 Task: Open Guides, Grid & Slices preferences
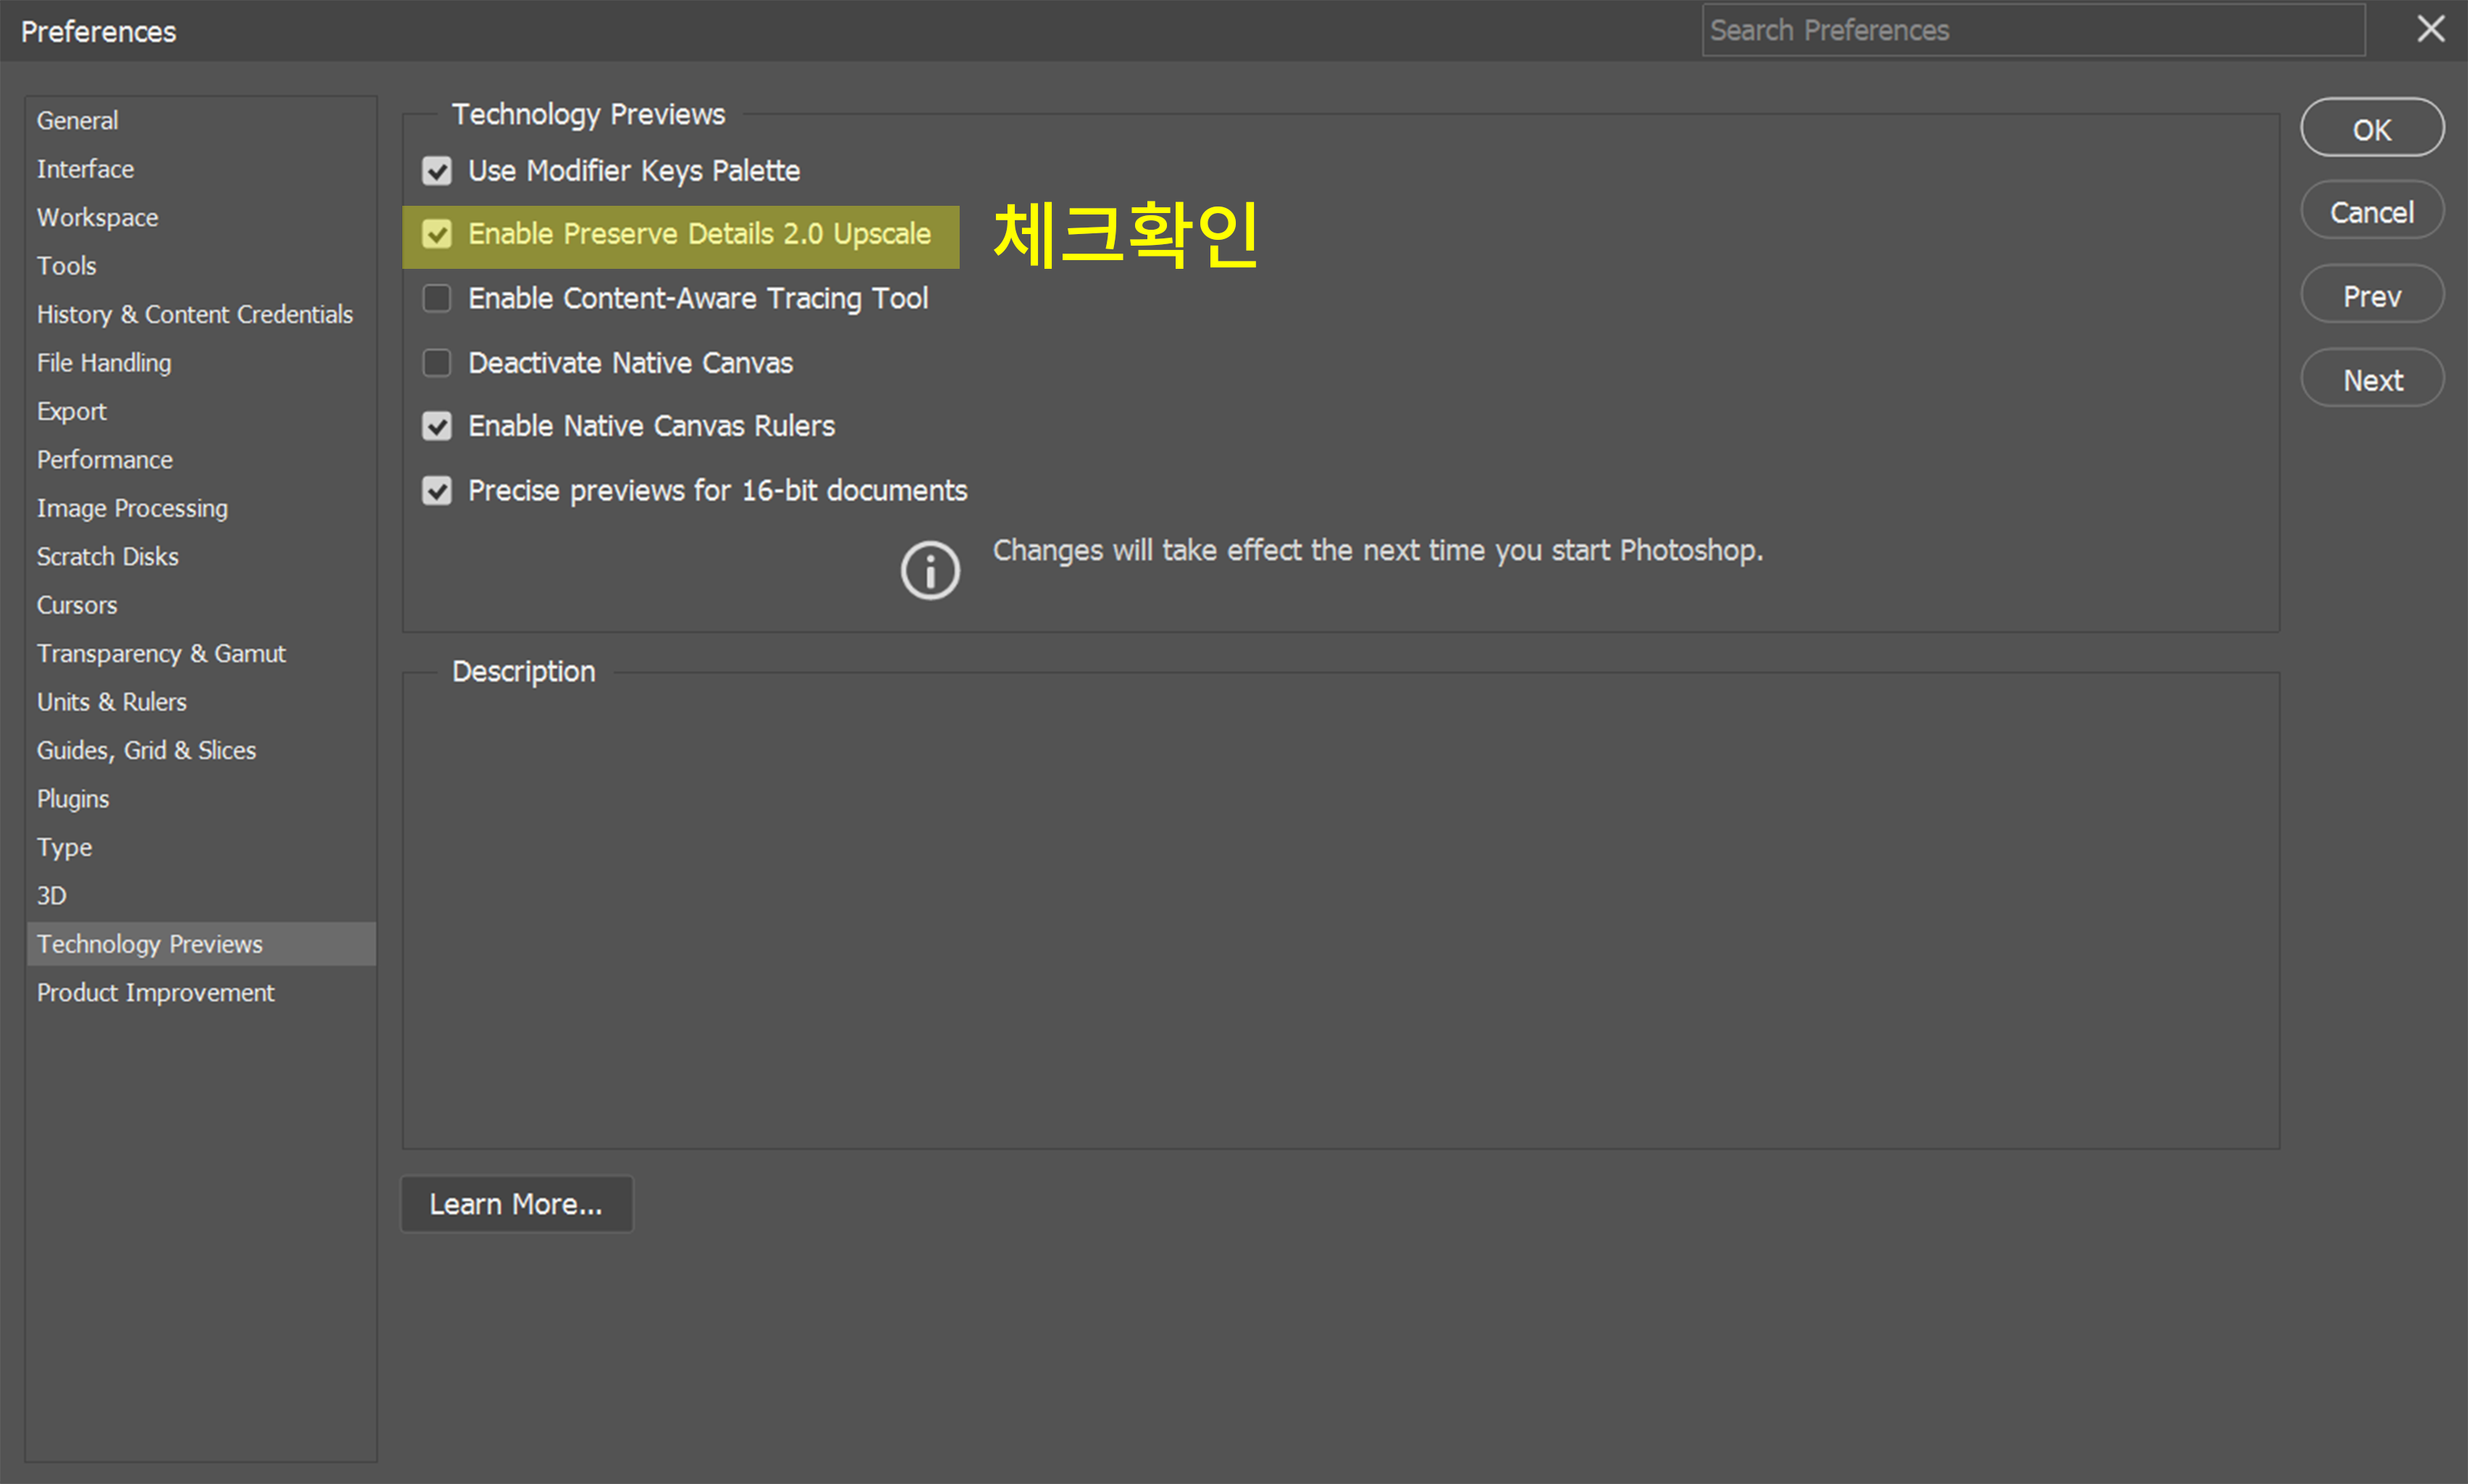(147, 750)
